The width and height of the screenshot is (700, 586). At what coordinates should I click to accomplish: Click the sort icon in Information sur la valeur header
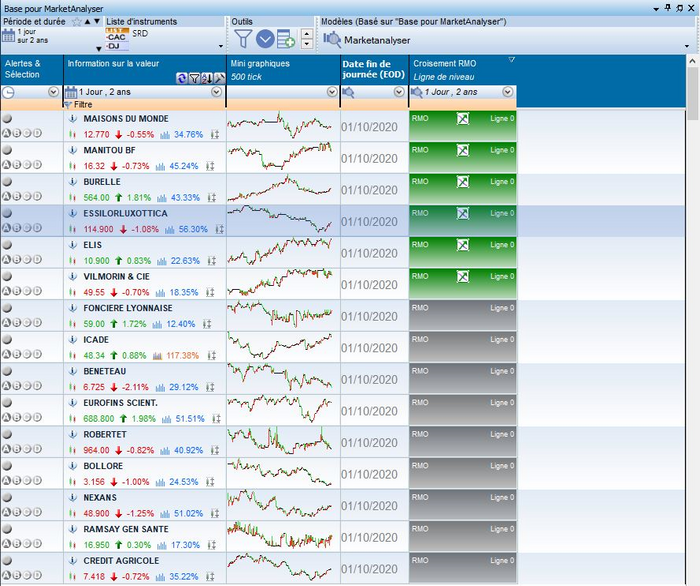pos(206,79)
